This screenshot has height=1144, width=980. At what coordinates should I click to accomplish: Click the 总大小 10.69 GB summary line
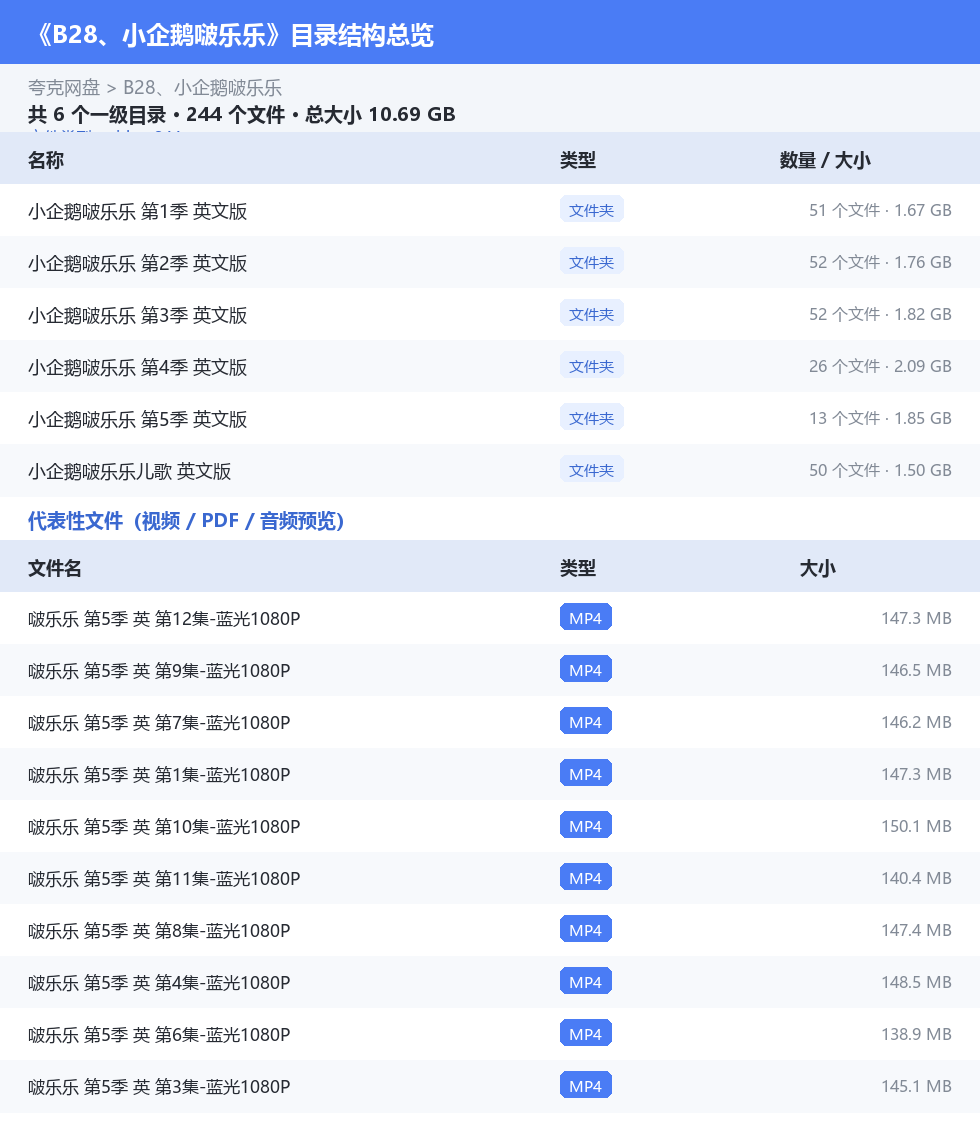tap(242, 115)
